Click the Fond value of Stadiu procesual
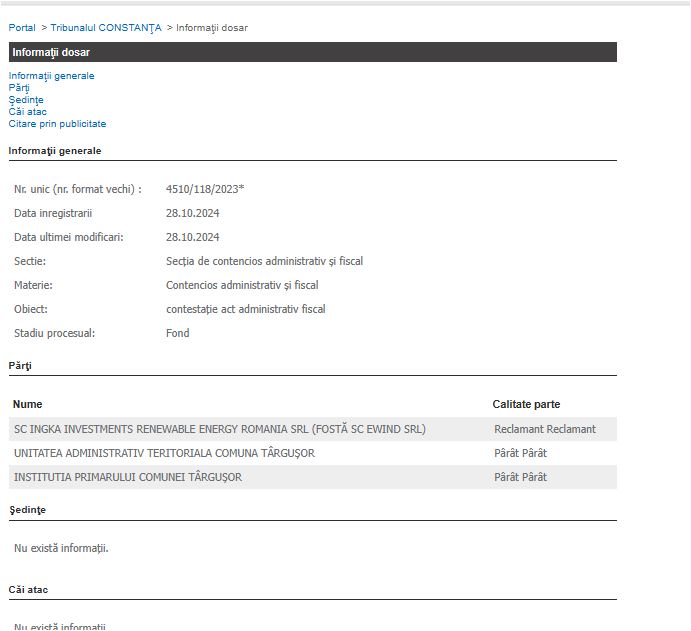Viewport: 691px width, 631px height. click(x=177, y=333)
